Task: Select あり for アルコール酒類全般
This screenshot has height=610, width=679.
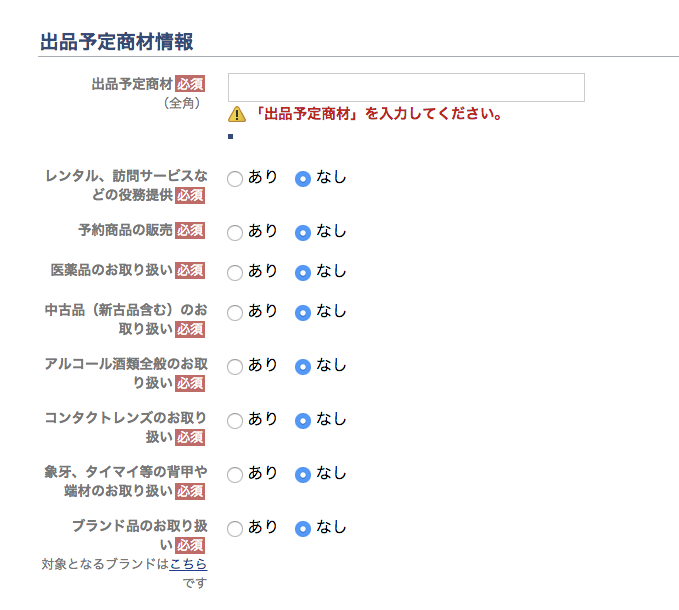Action: [x=235, y=367]
